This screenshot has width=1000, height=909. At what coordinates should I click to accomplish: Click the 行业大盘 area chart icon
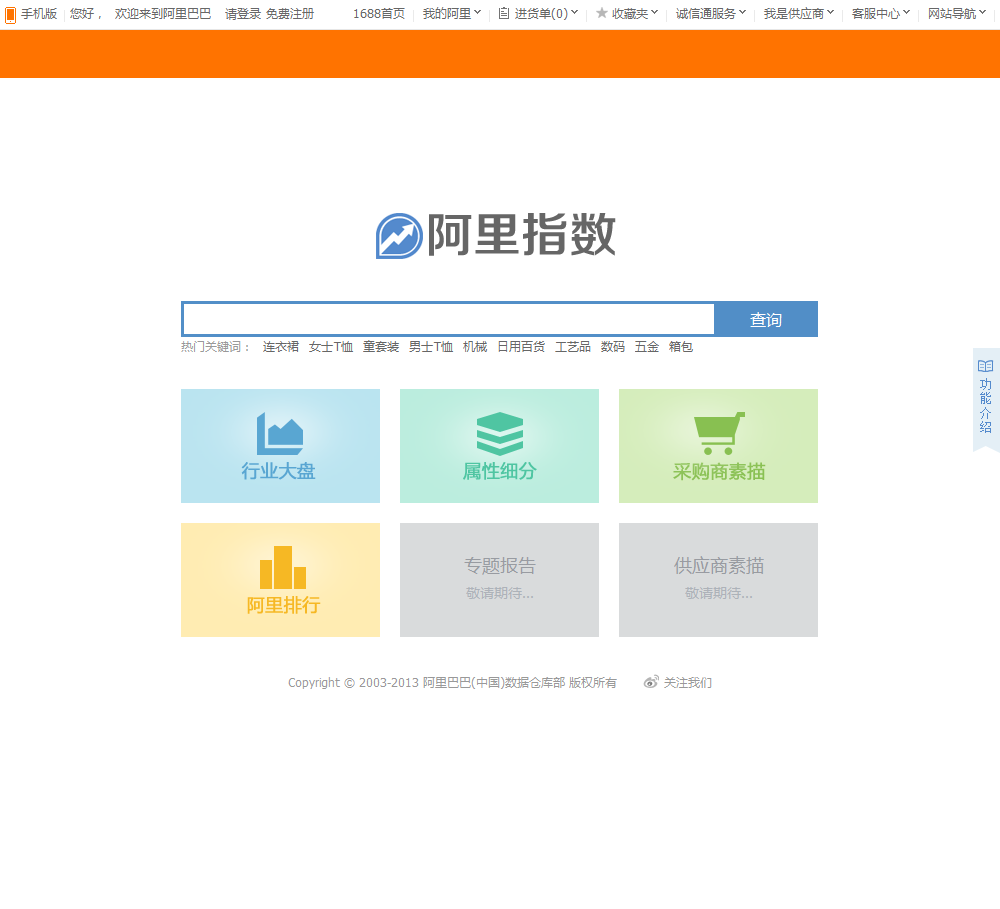[x=280, y=434]
